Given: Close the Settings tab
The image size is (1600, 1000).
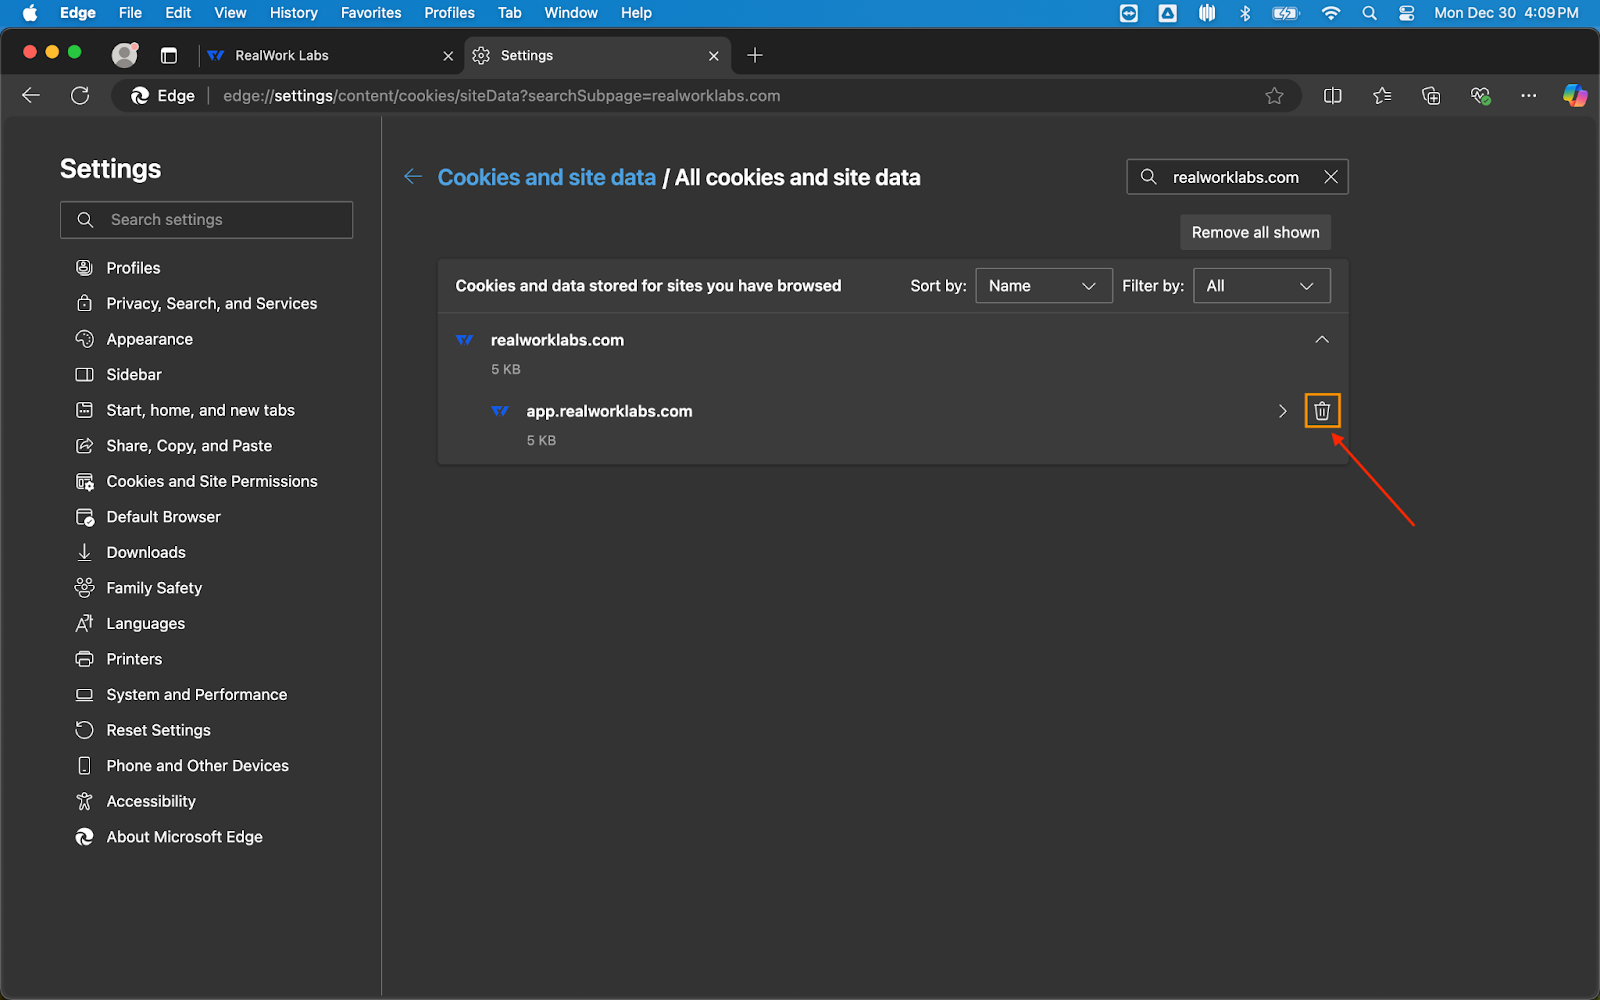Looking at the screenshot, I should pos(713,56).
